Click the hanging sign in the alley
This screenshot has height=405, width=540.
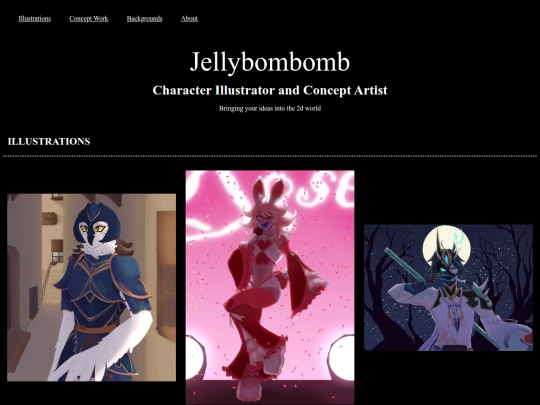(x=50, y=218)
